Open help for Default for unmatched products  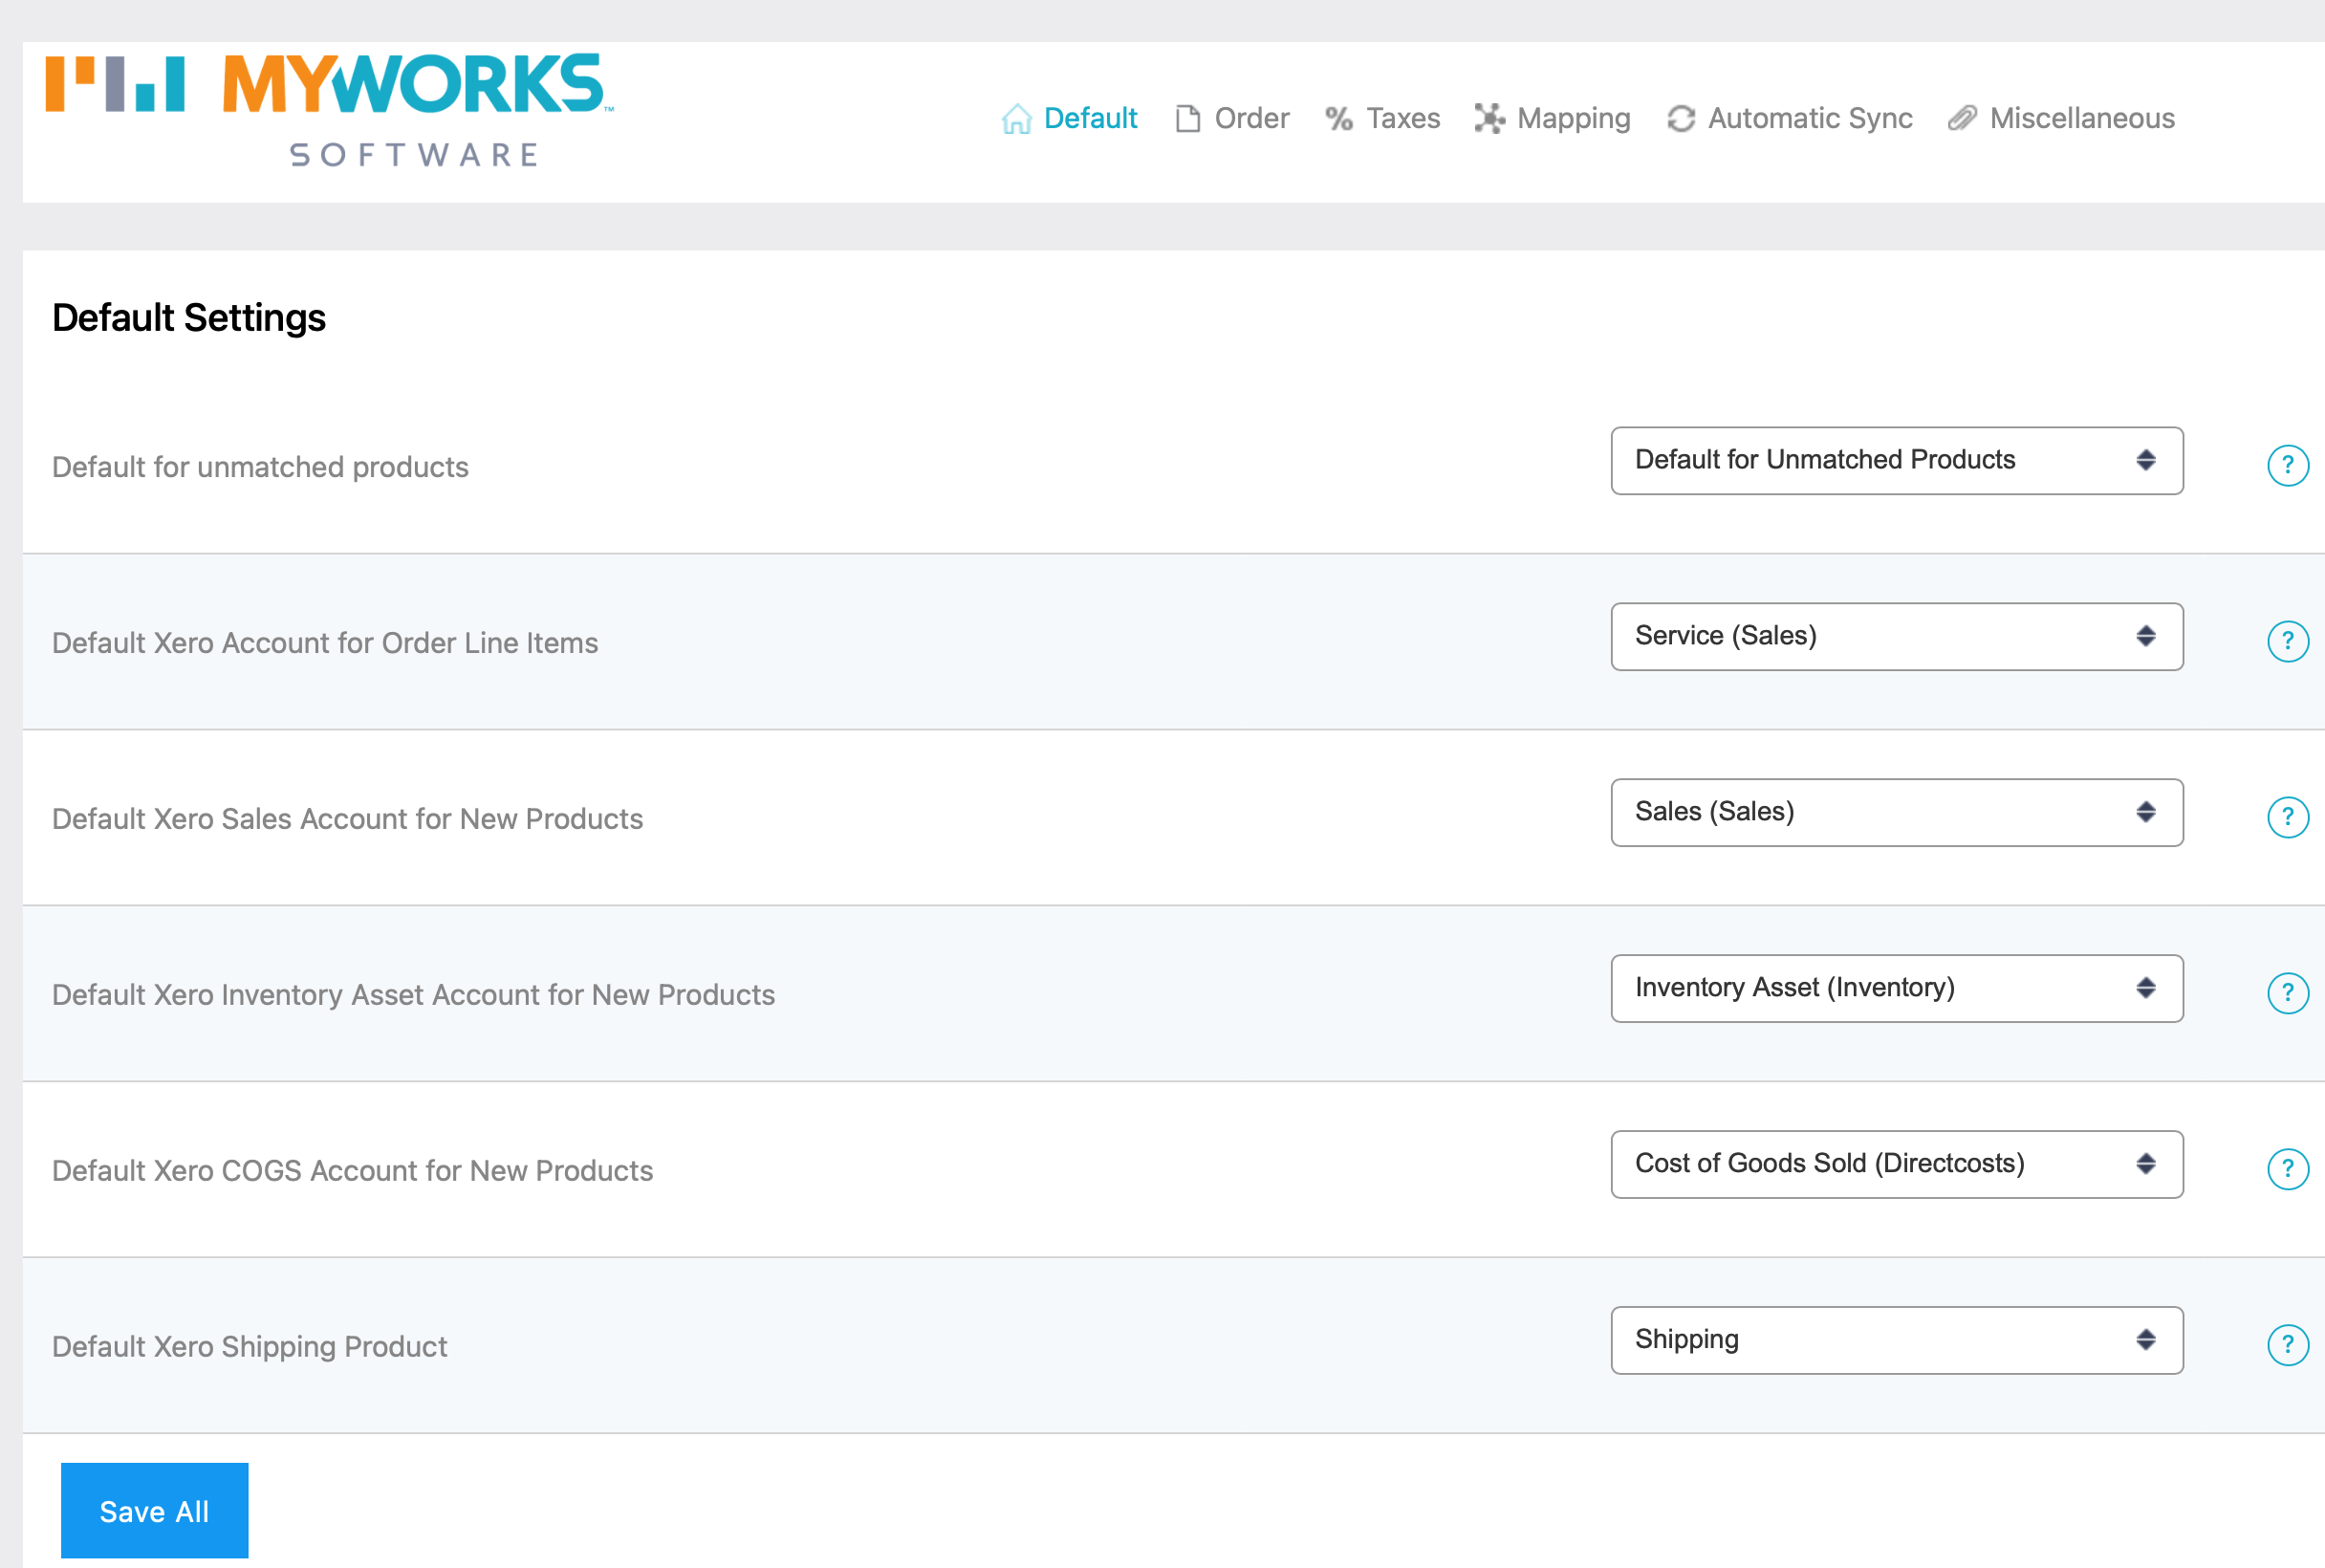point(2288,465)
